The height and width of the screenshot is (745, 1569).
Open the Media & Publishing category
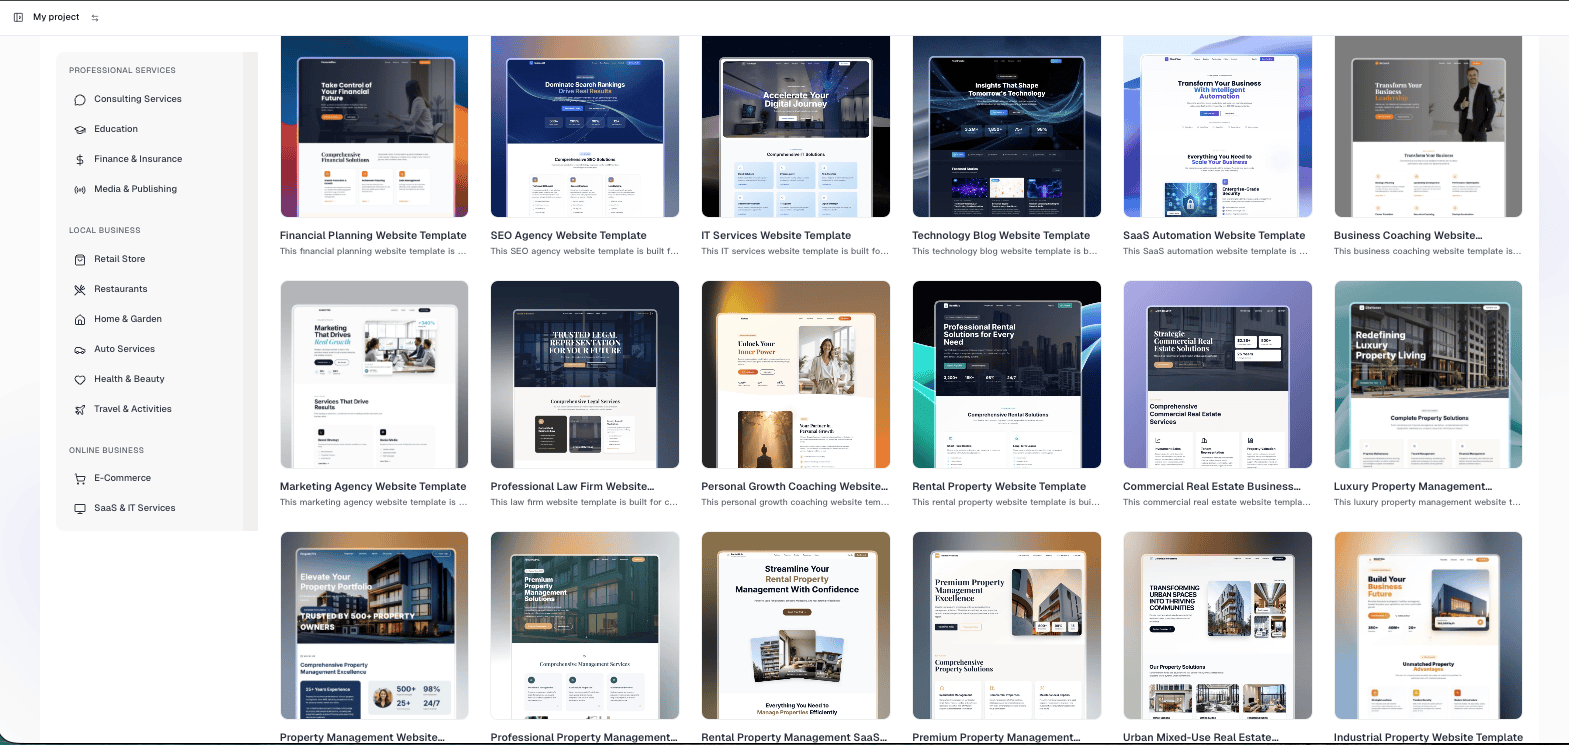pyautogui.click(x=135, y=189)
